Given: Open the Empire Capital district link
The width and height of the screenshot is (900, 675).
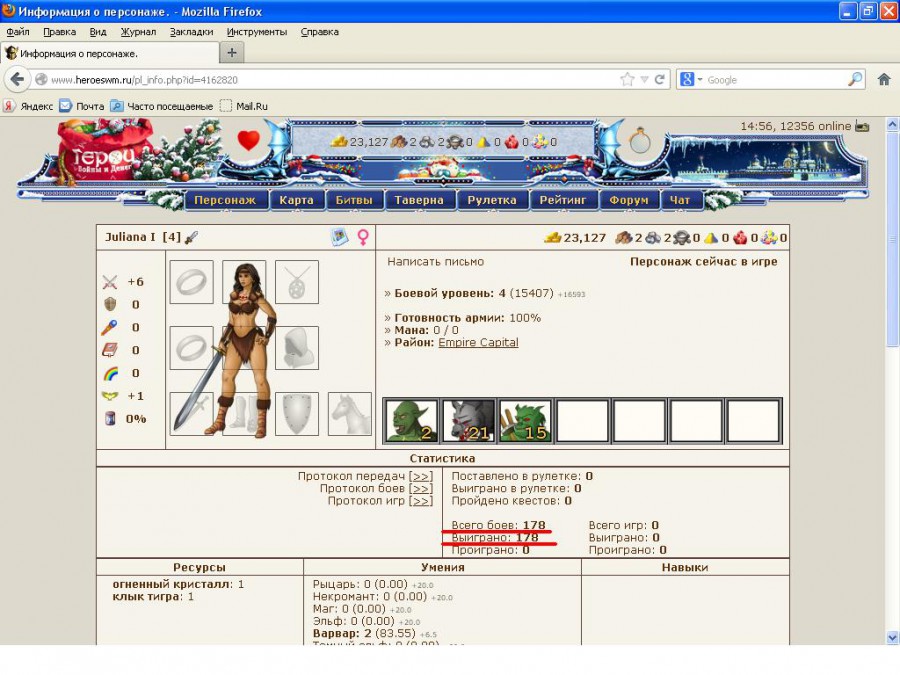Looking at the screenshot, I should pos(478,342).
